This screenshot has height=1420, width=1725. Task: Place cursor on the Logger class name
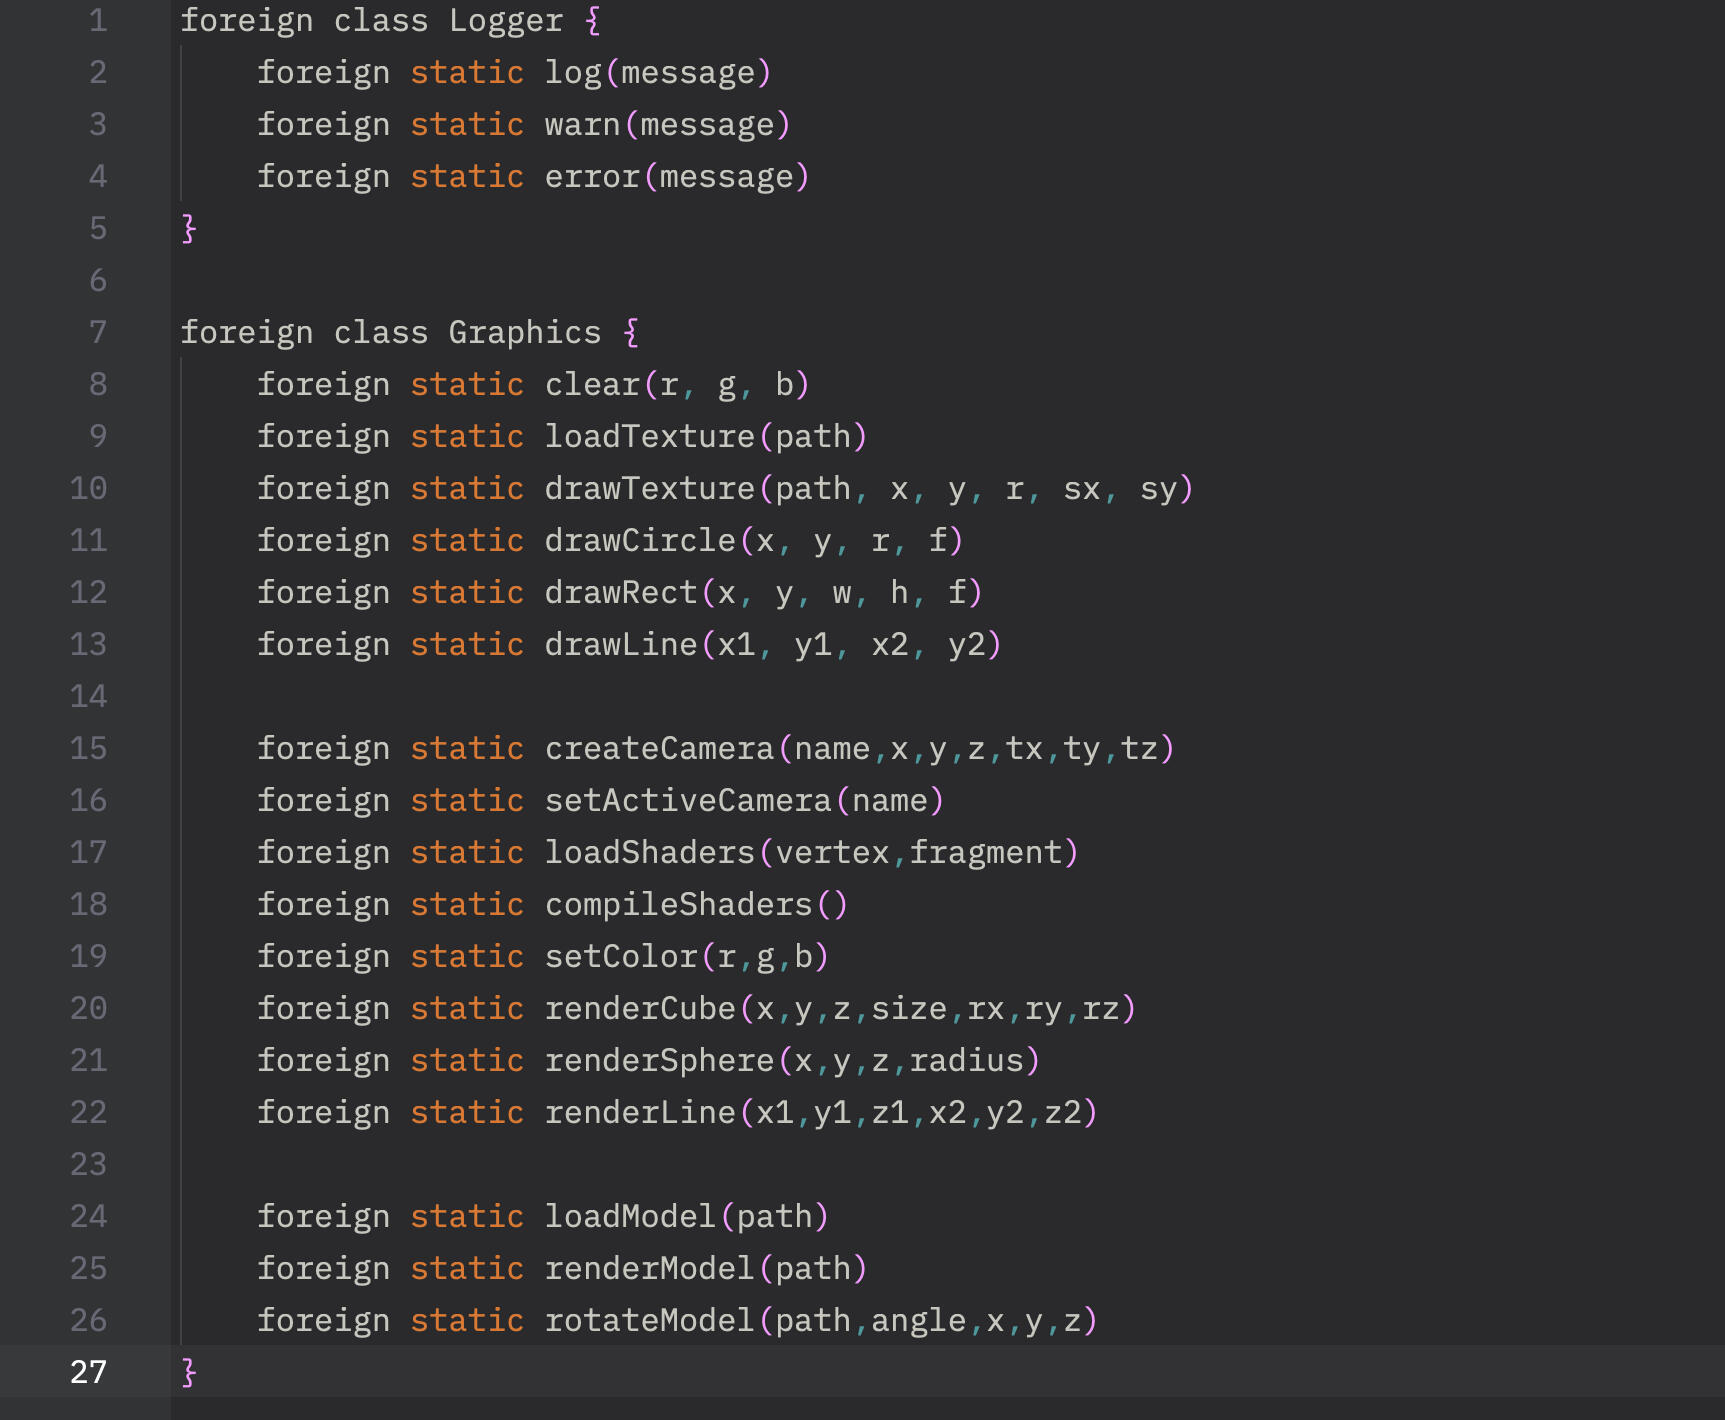pos(505,20)
